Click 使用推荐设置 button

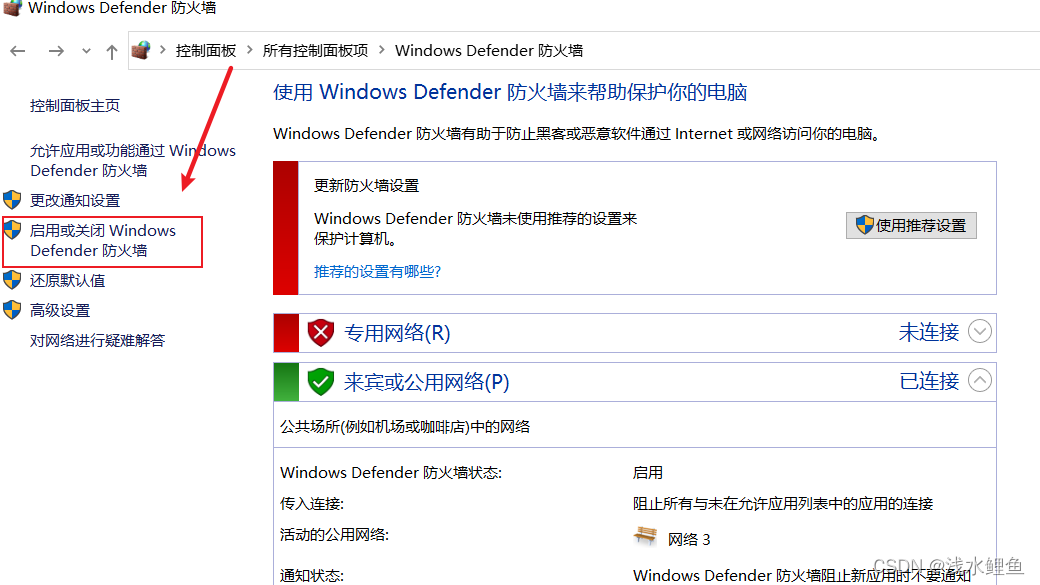coord(911,226)
